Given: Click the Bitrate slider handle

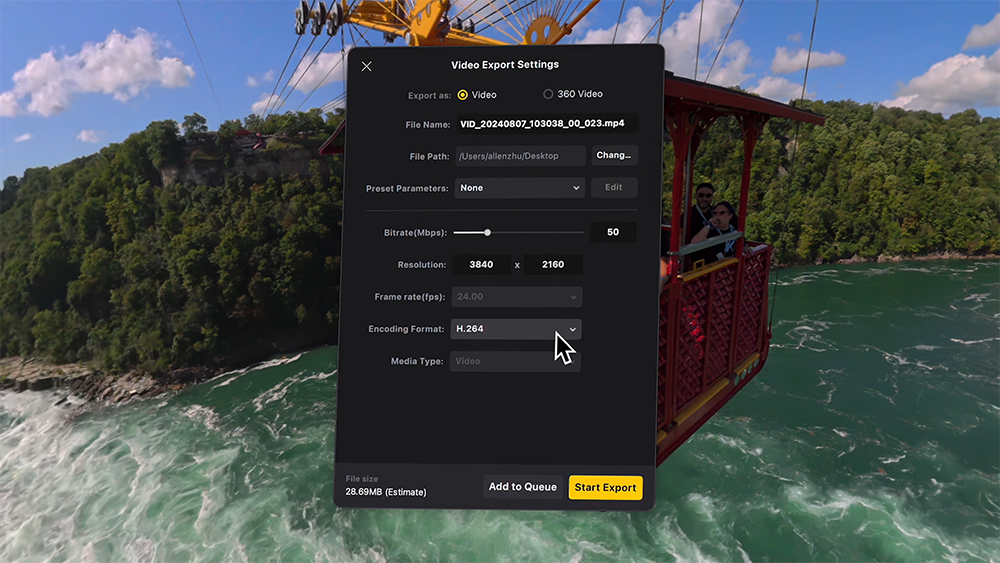Looking at the screenshot, I should (x=487, y=232).
